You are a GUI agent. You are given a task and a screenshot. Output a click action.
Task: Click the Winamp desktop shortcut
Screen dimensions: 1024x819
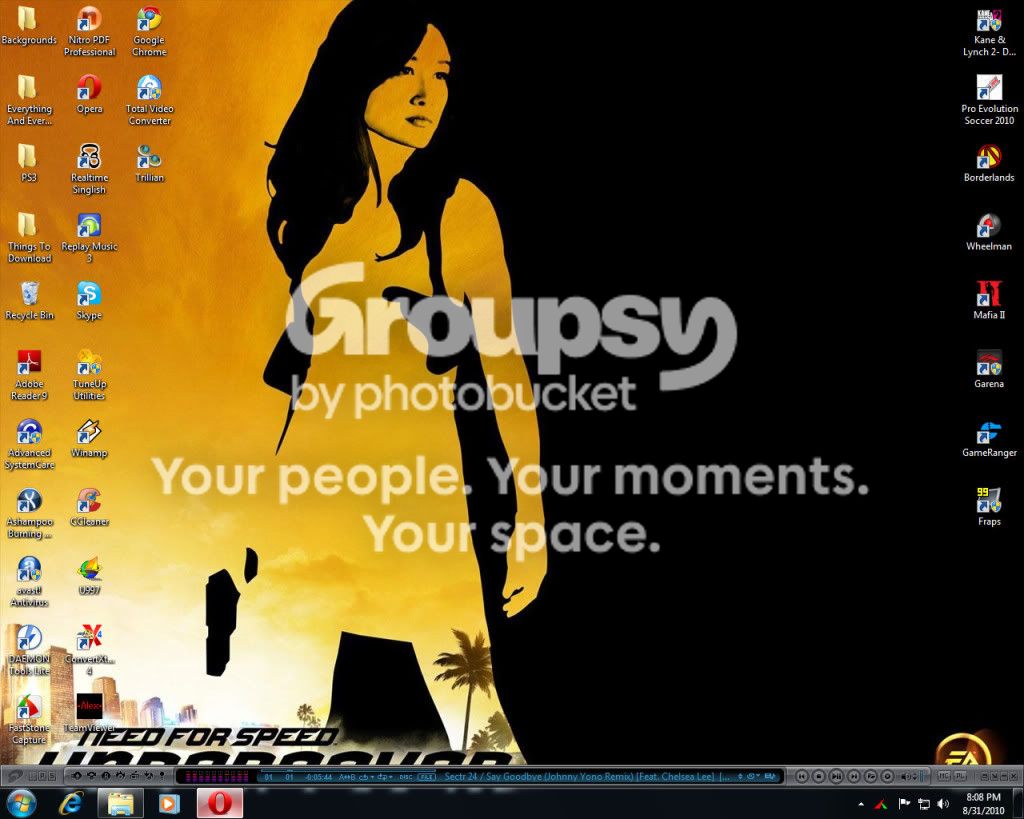(x=89, y=439)
